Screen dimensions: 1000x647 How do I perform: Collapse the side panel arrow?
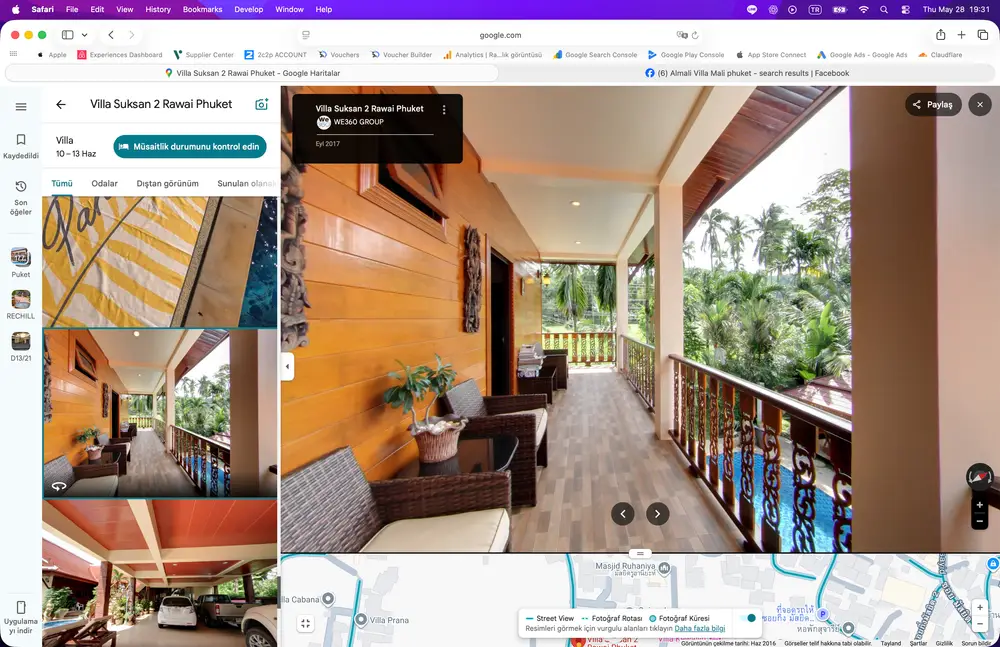pyautogui.click(x=287, y=366)
